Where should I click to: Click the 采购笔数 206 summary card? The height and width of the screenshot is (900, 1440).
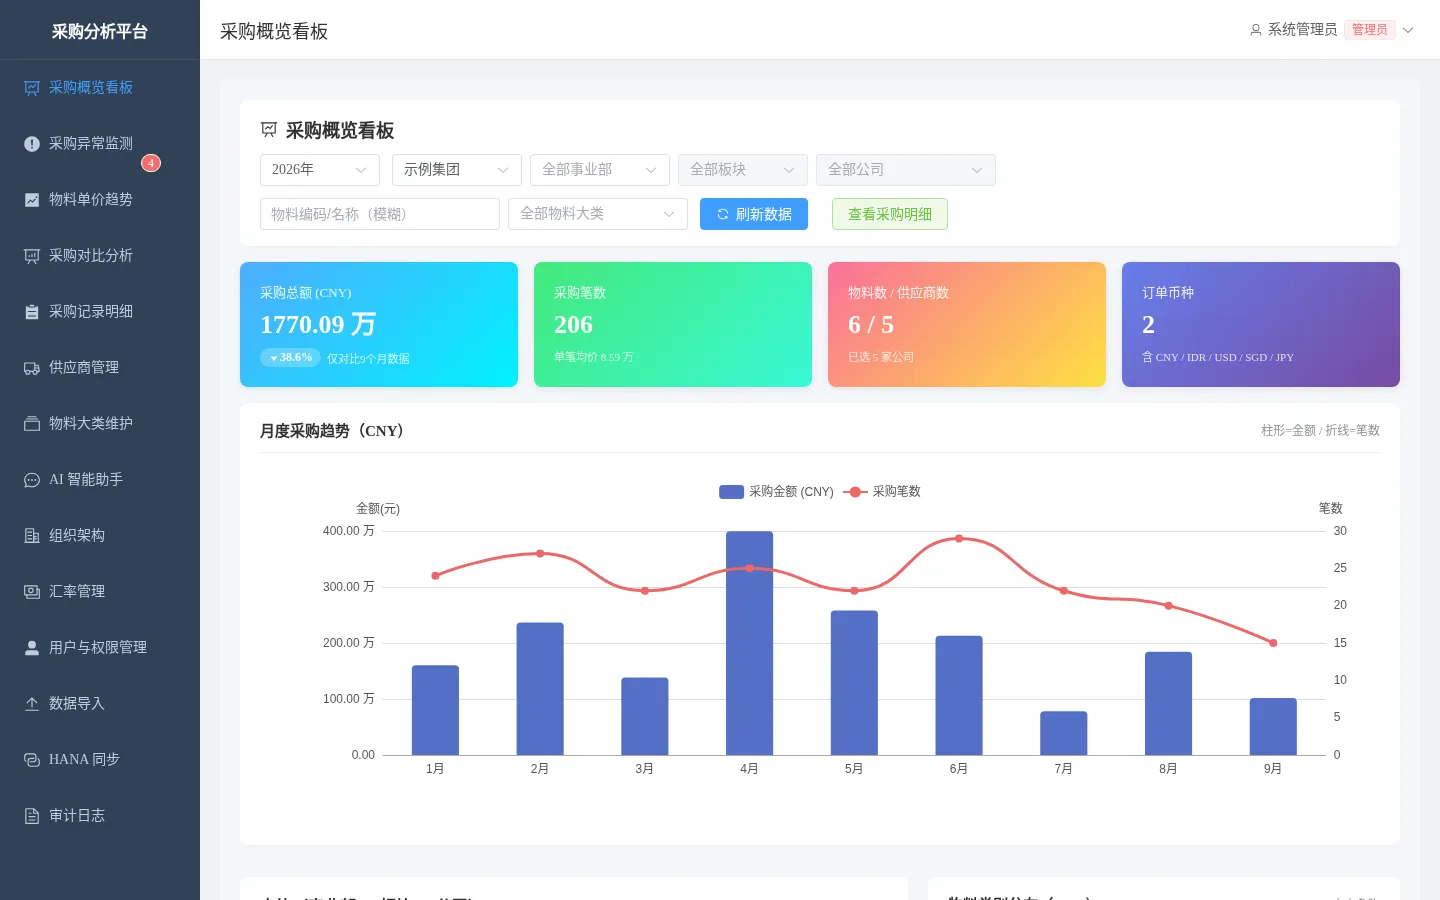[673, 324]
